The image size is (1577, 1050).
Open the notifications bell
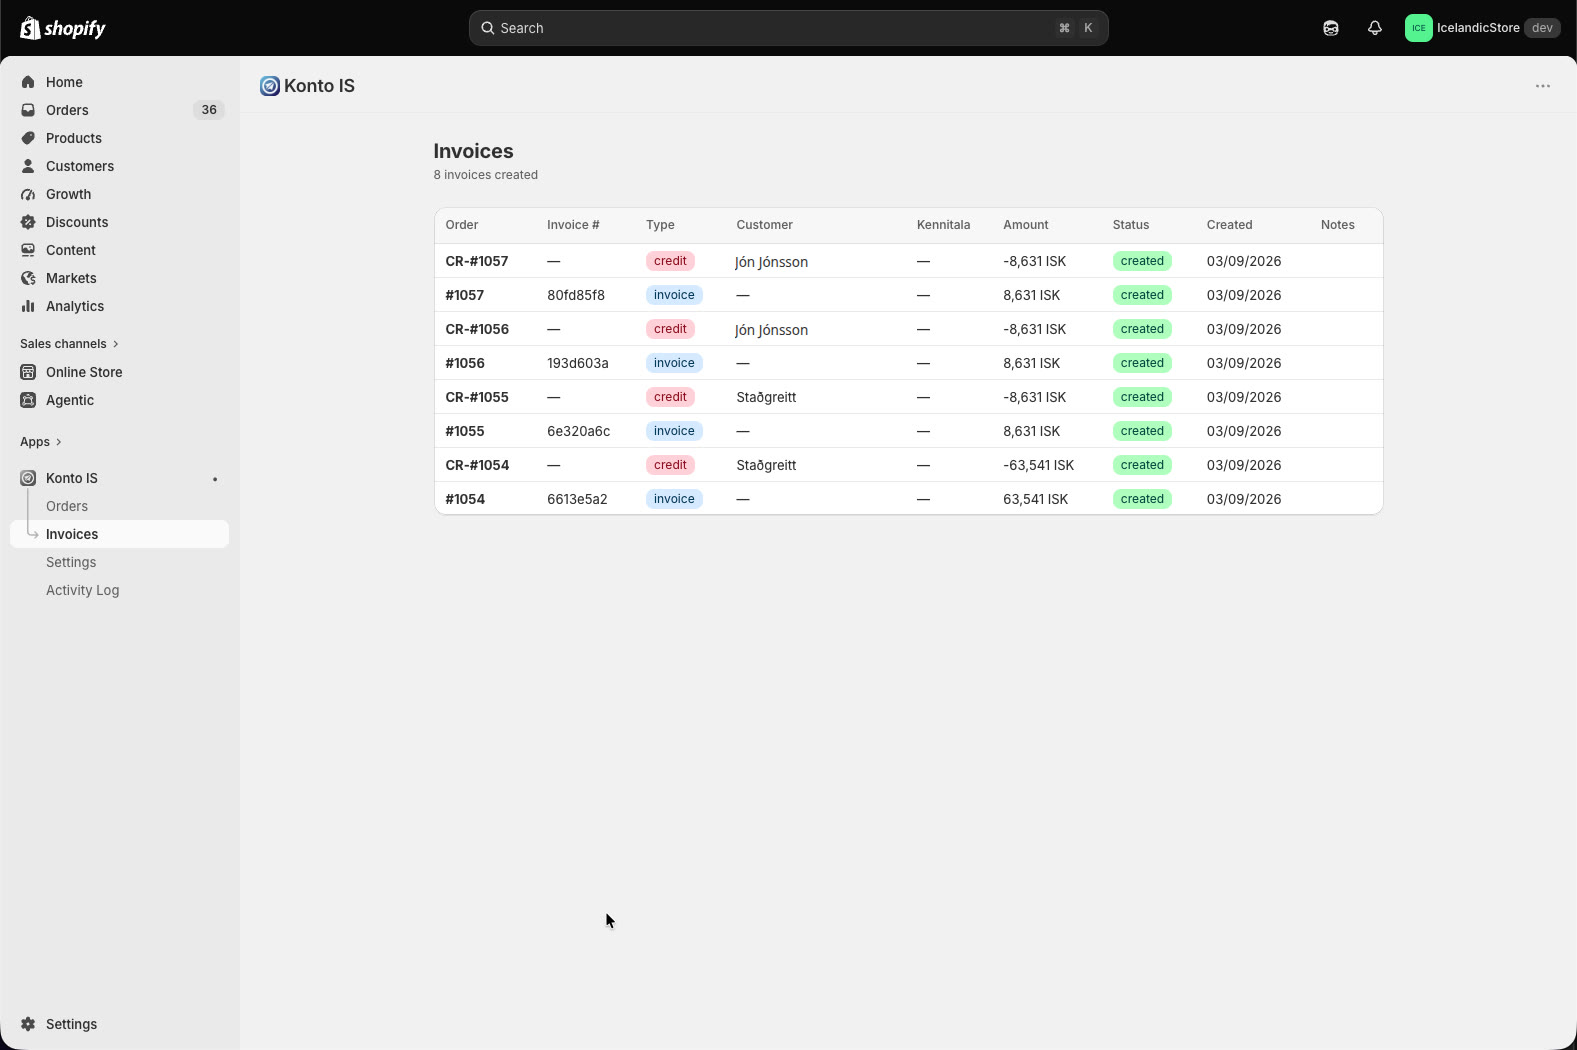(1375, 28)
